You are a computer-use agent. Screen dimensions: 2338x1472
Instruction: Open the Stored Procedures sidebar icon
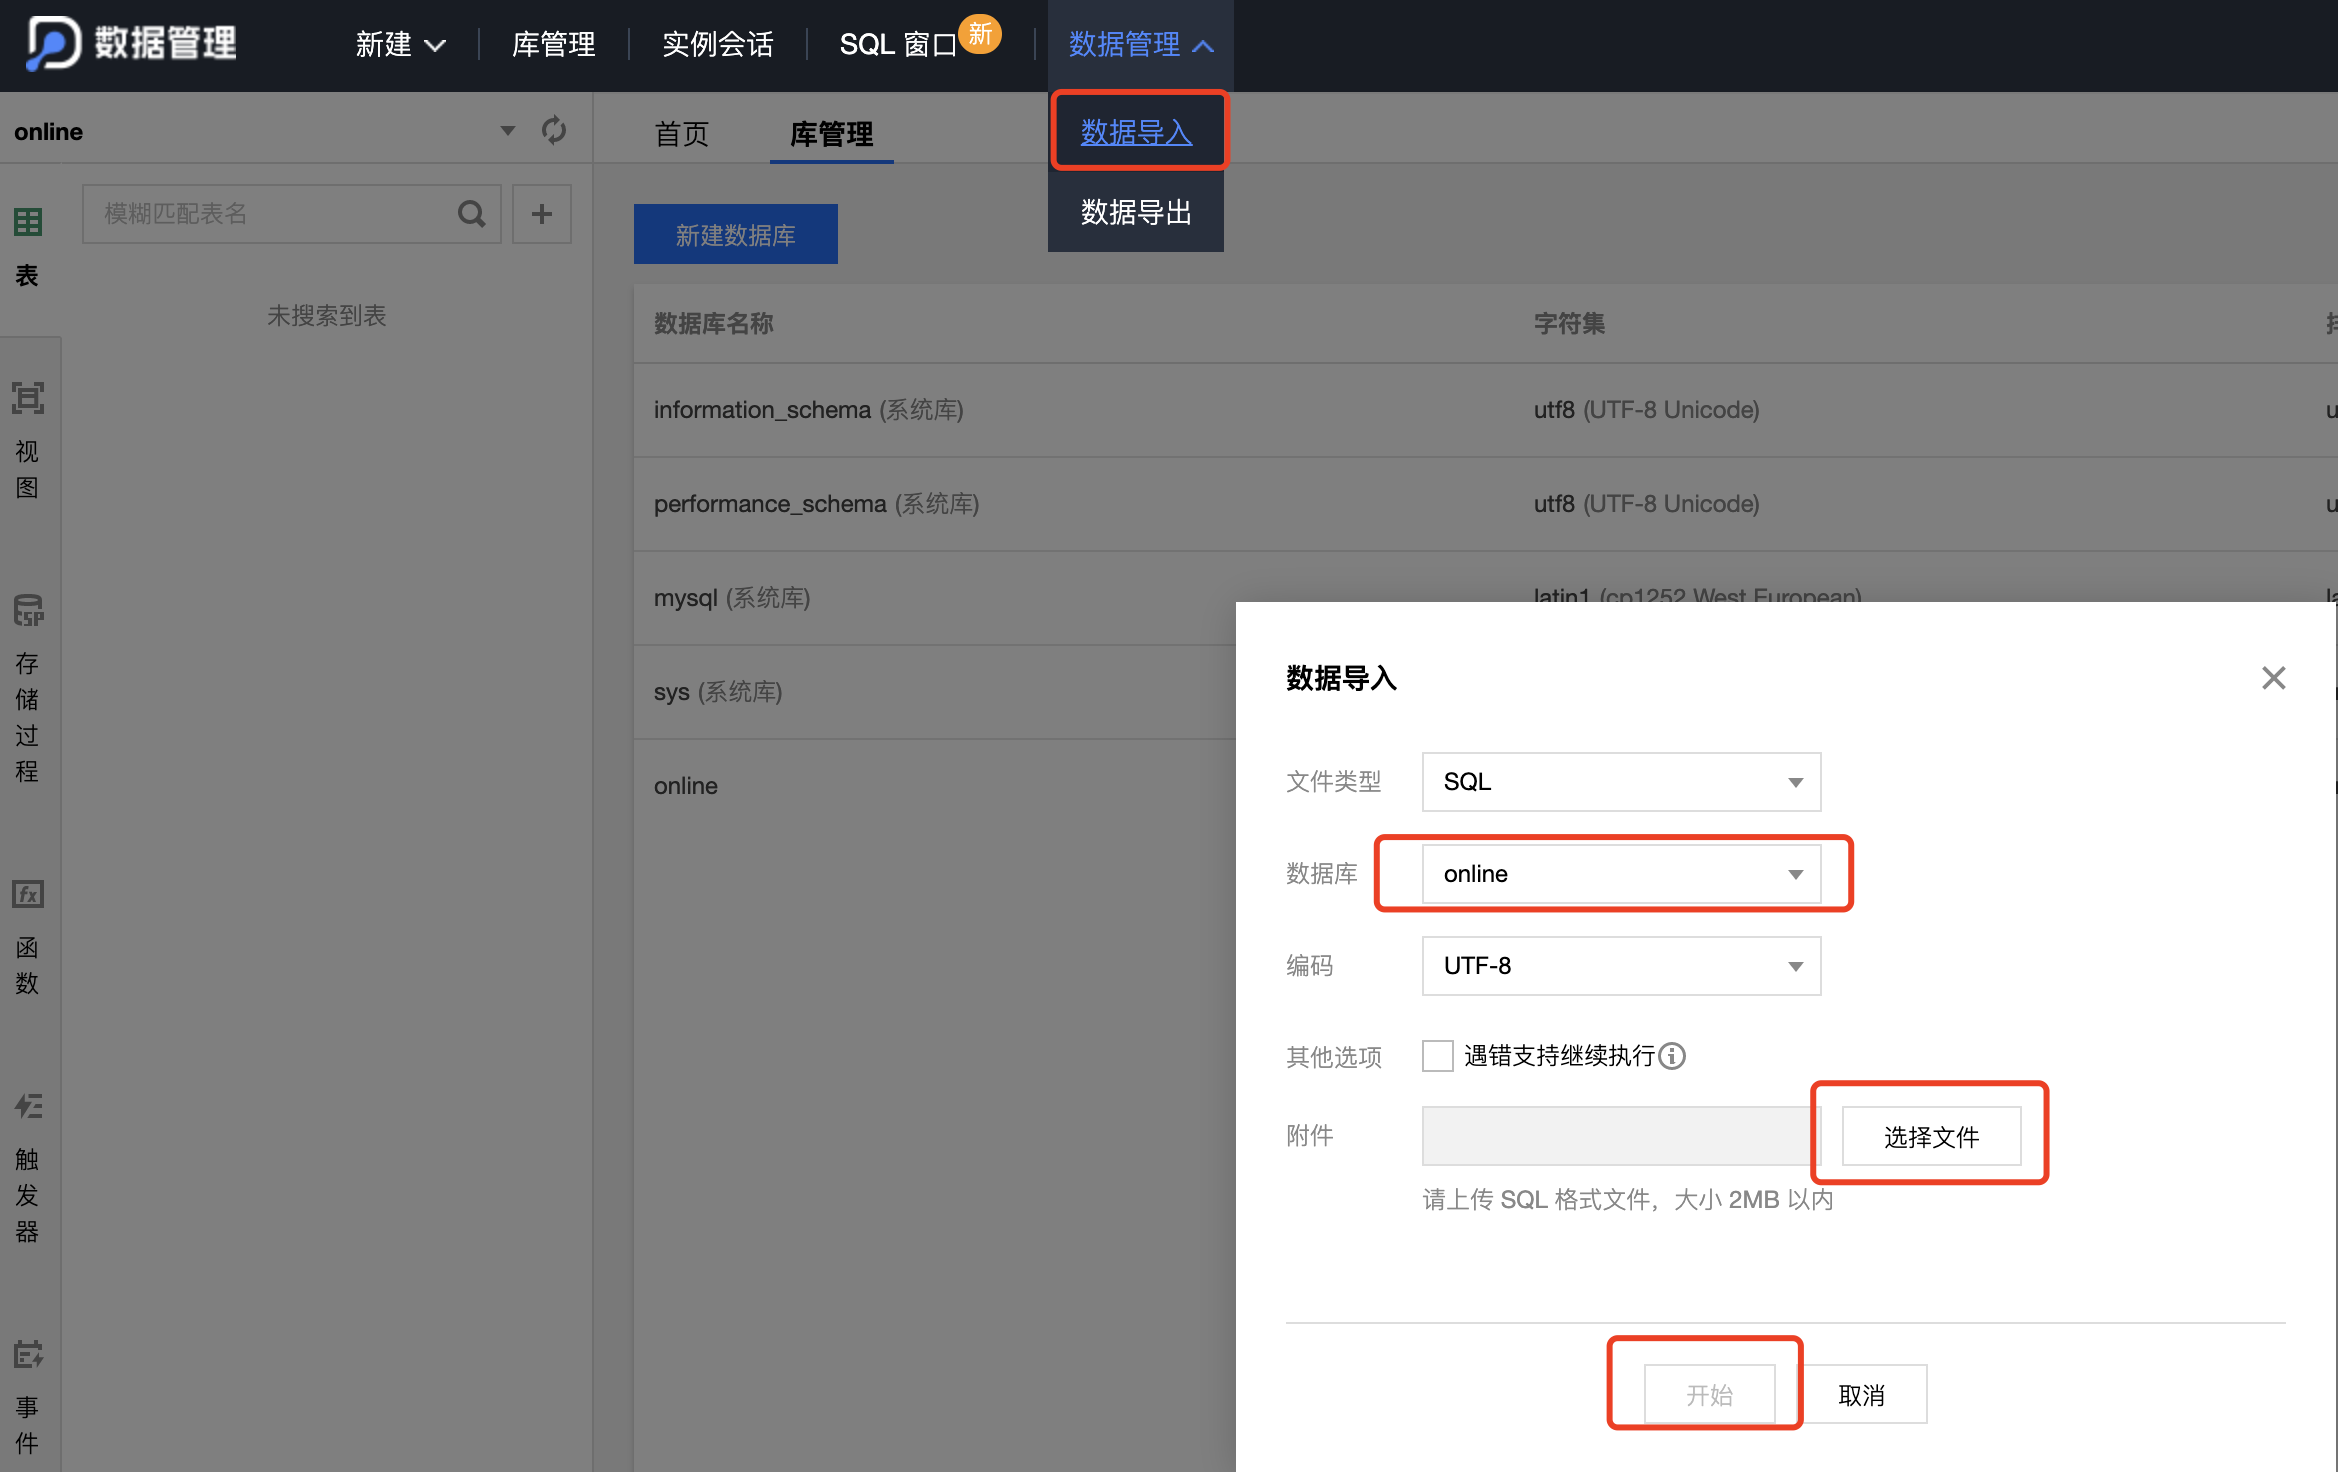pyautogui.click(x=28, y=610)
